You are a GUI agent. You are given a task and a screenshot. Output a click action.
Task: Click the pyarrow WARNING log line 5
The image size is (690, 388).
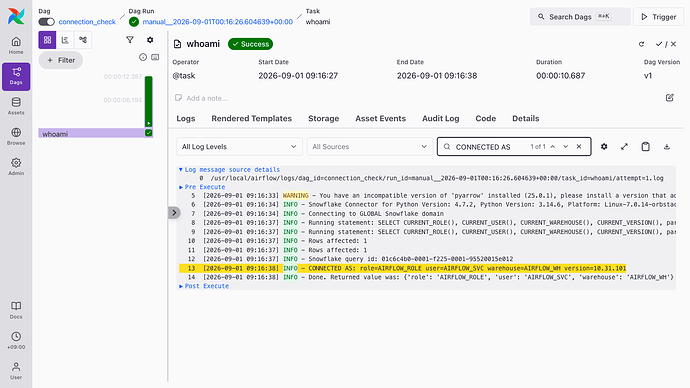pyautogui.click(x=427, y=195)
